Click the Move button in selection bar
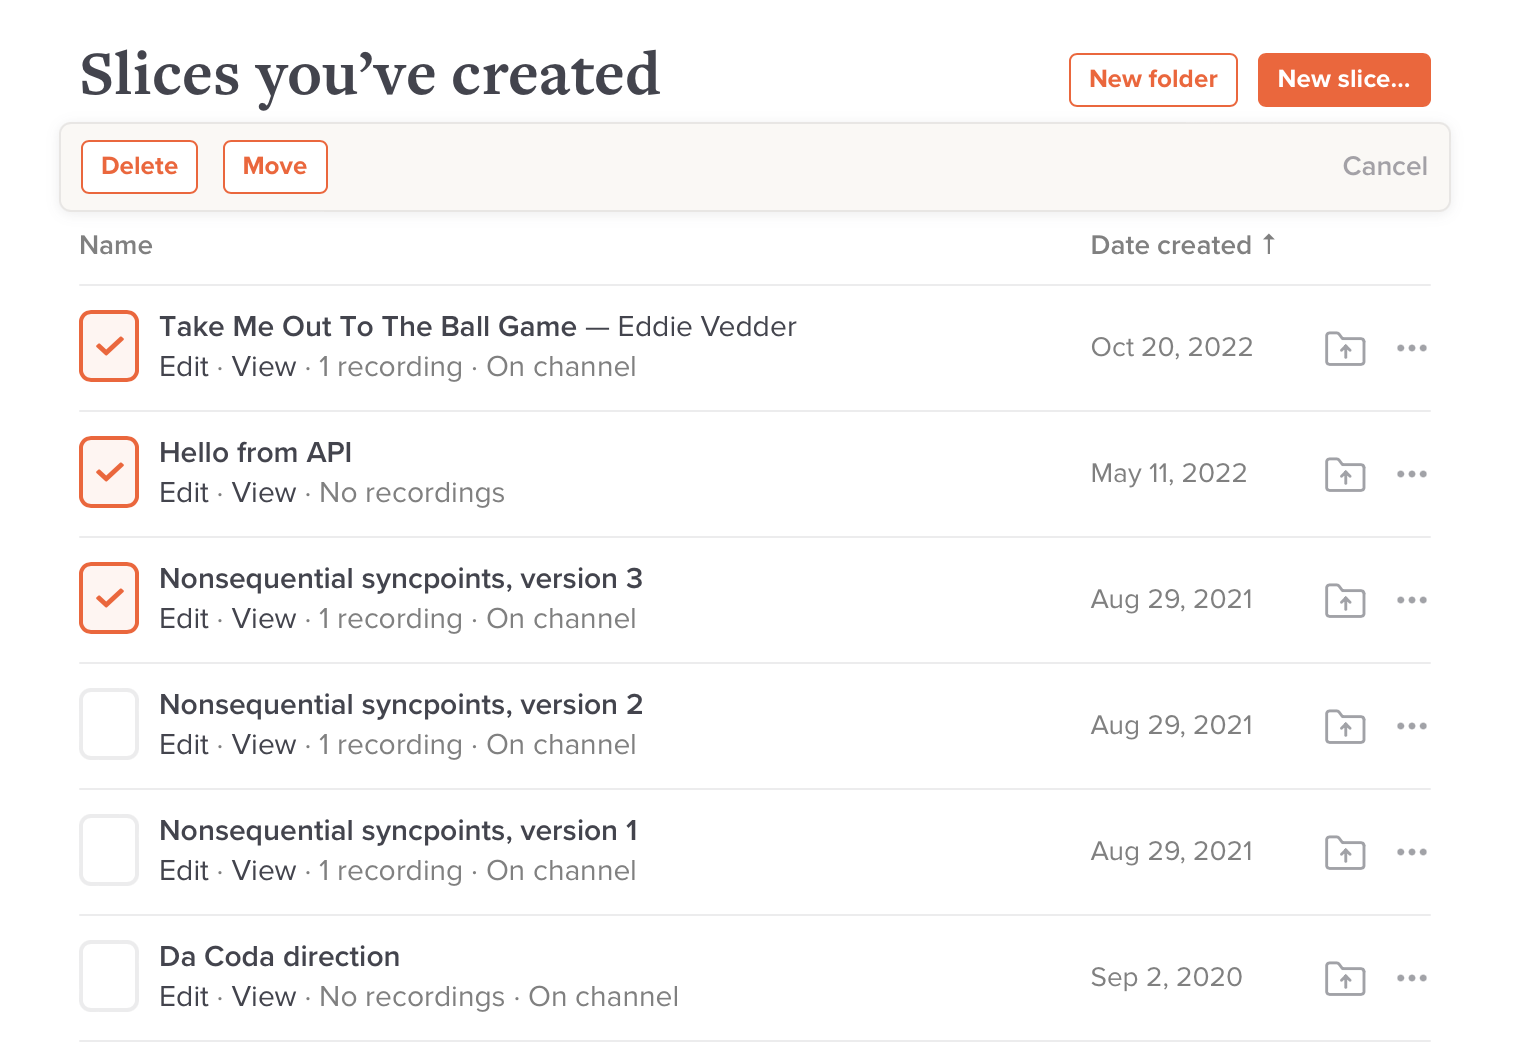 click(x=275, y=166)
